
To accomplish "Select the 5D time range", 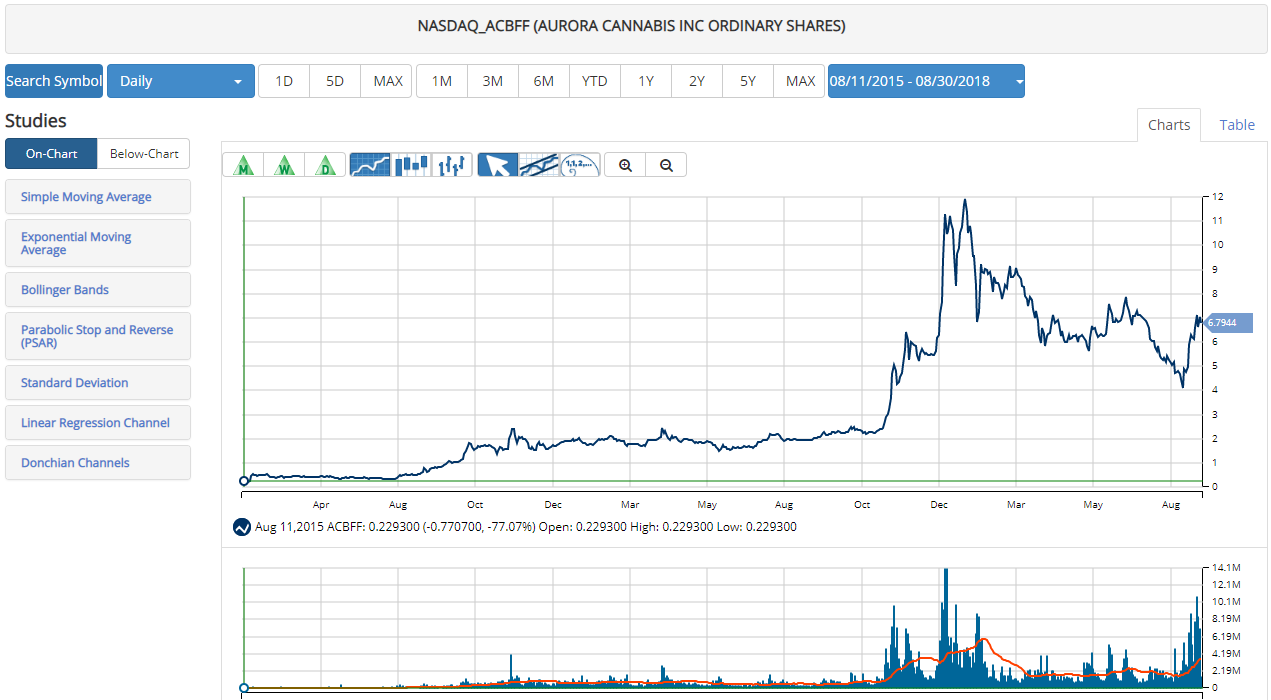I will click(x=335, y=81).
